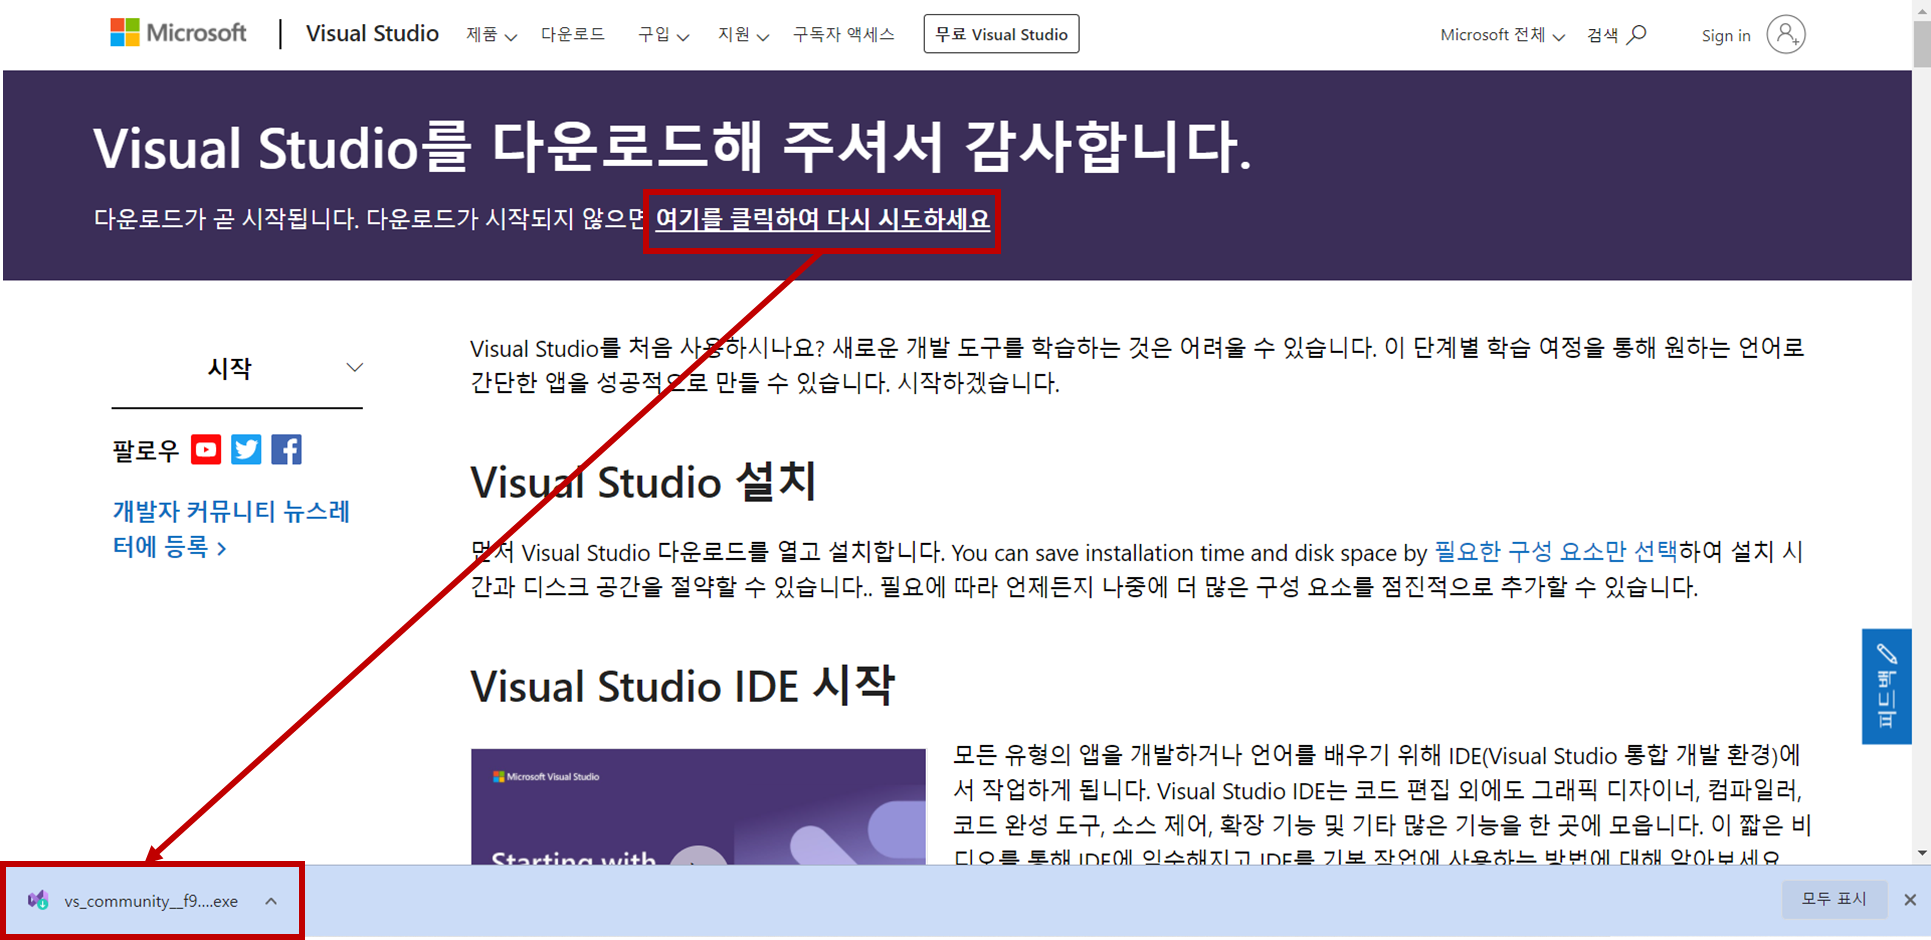This screenshot has height=940, width=1931.
Task: Open the YouTube follow icon
Action: click(206, 450)
